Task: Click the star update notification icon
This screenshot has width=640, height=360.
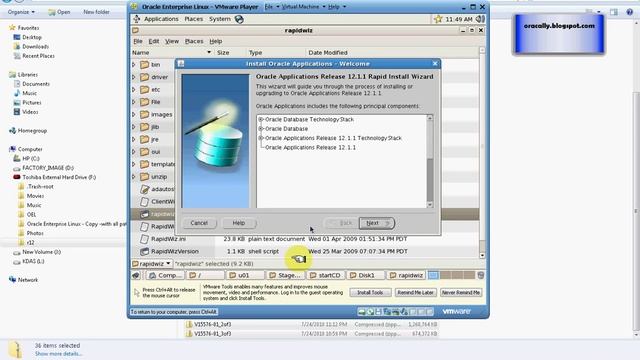Action: tap(438, 19)
